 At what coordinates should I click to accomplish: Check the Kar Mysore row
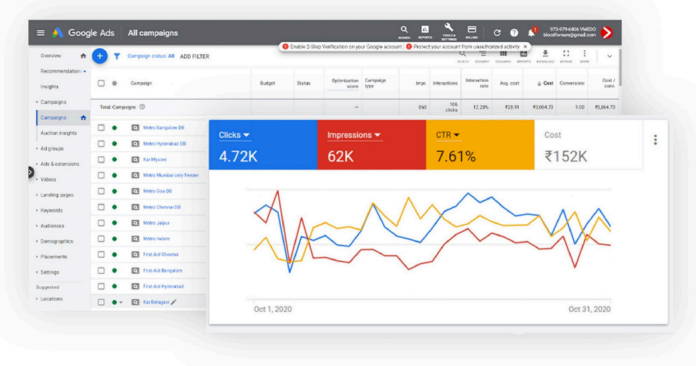(x=101, y=160)
